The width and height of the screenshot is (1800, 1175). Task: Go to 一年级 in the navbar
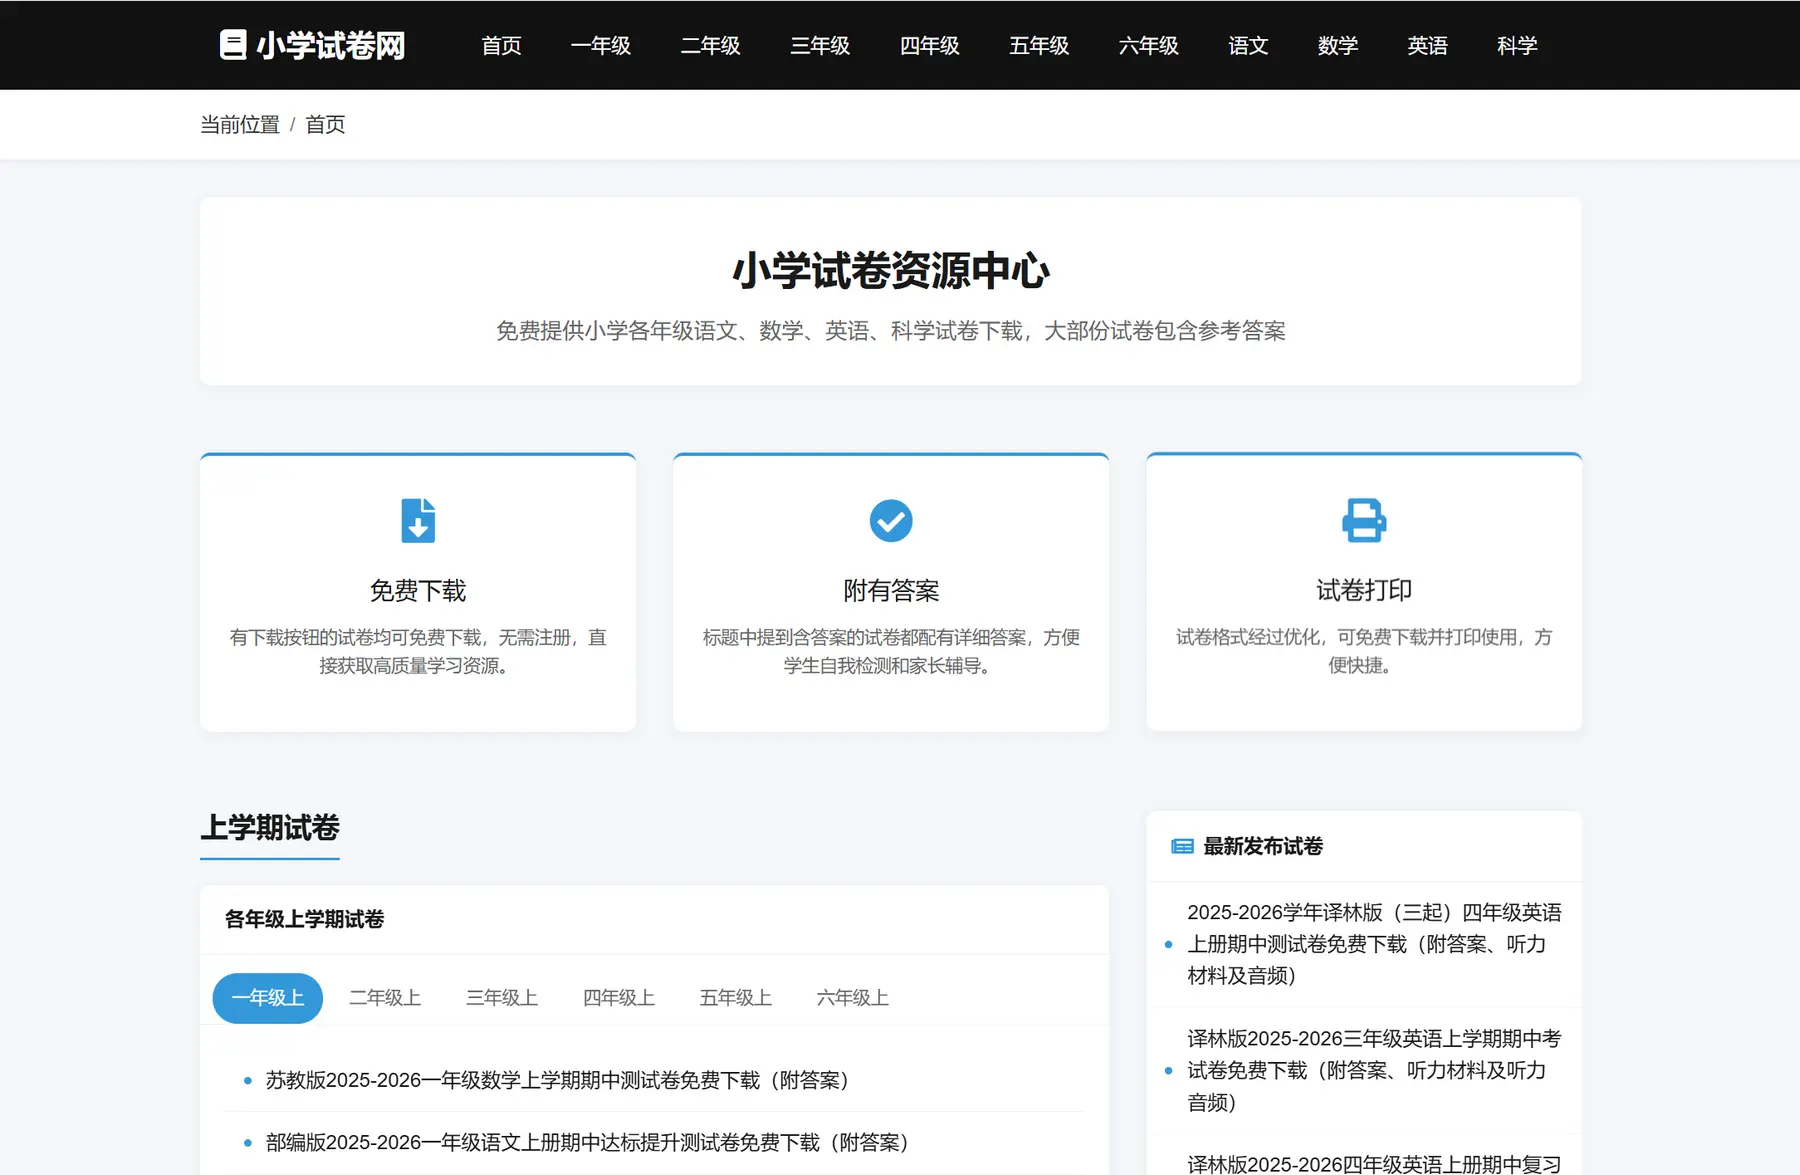600,46
